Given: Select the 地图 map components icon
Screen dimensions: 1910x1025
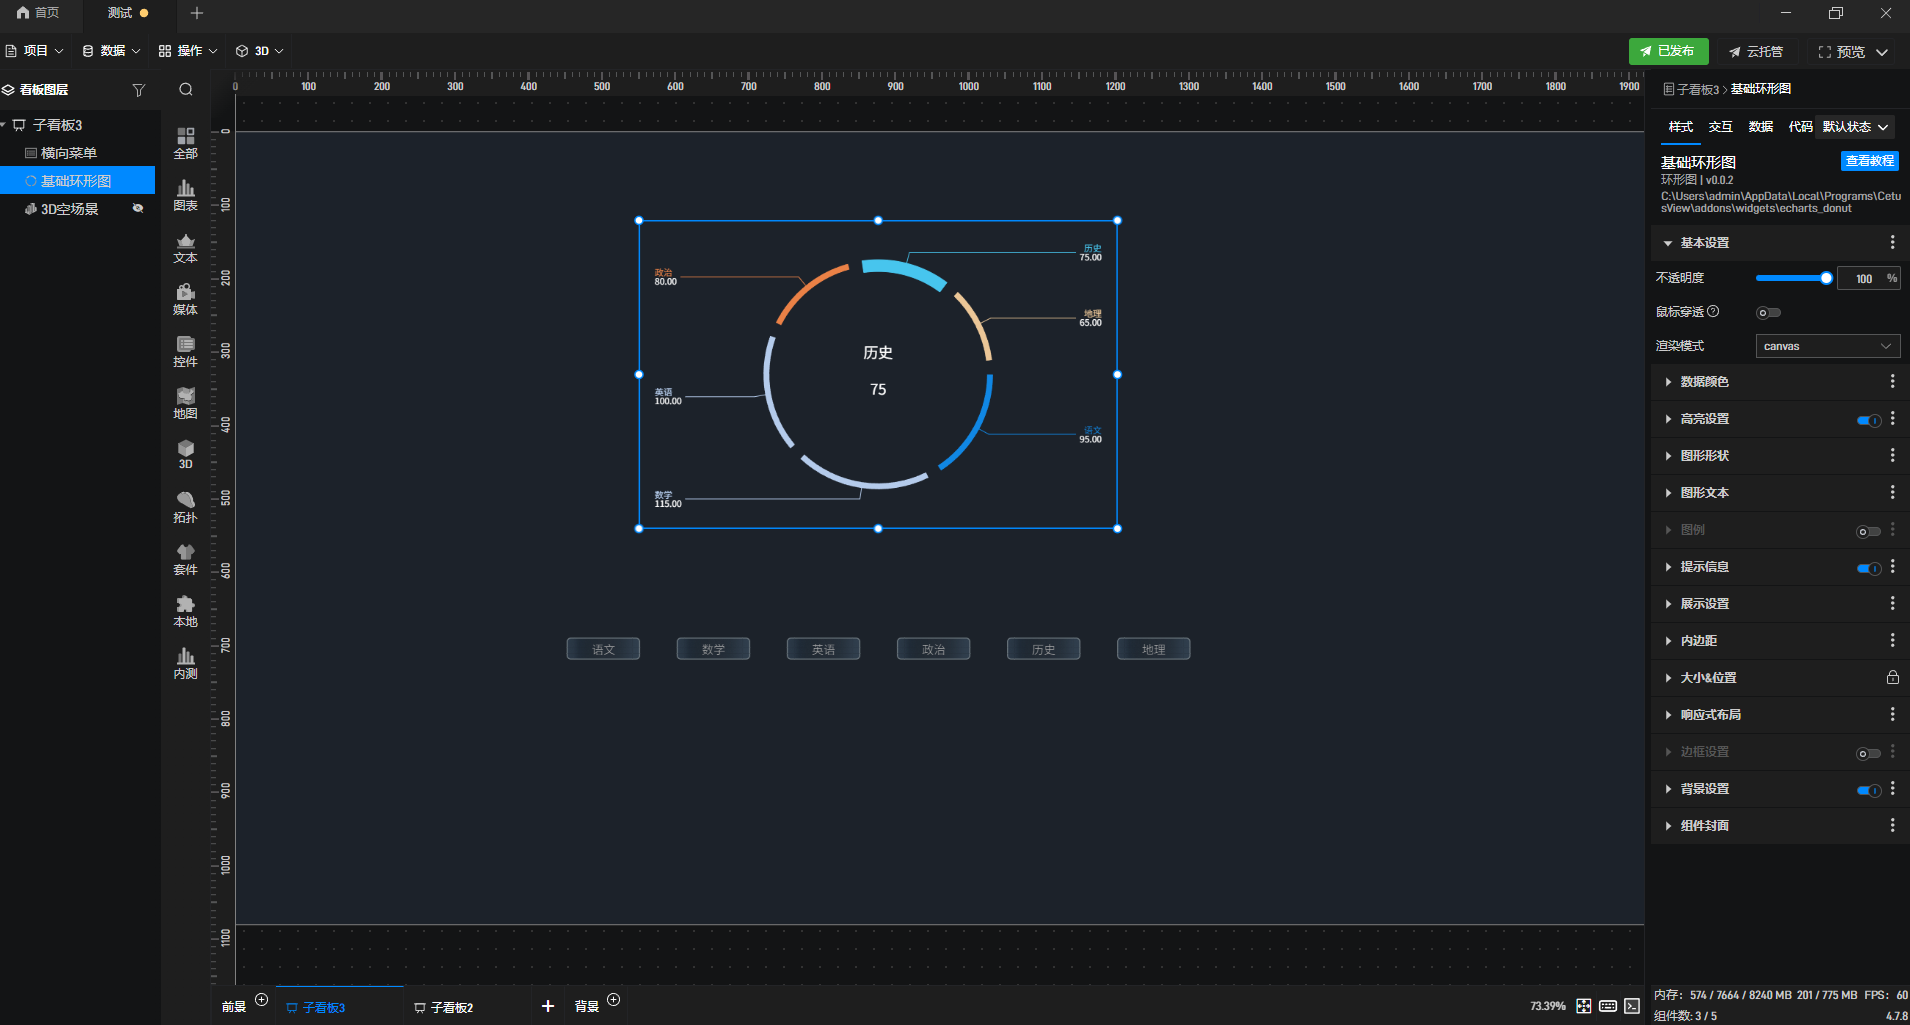Looking at the screenshot, I should click(x=186, y=404).
